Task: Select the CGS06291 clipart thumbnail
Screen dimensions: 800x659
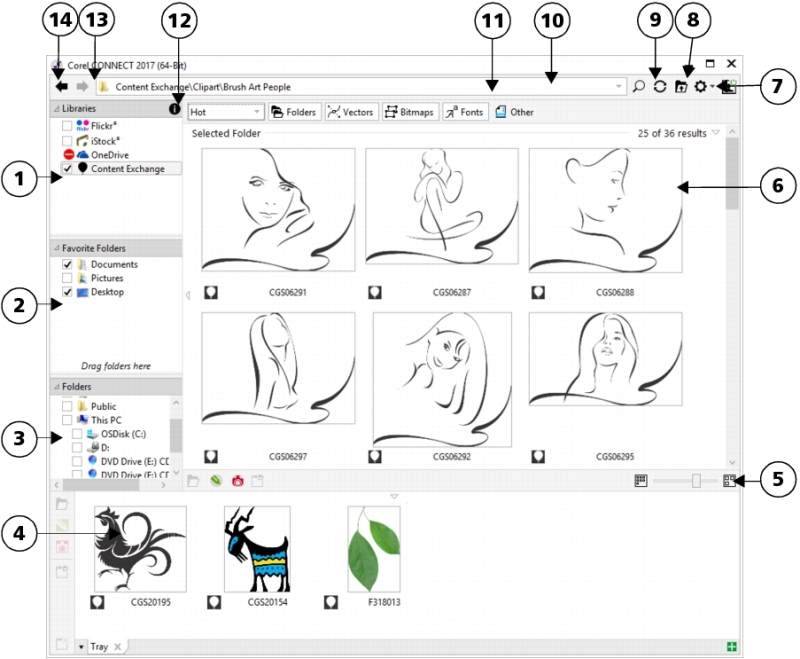Action: pyautogui.click(x=278, y=209)
